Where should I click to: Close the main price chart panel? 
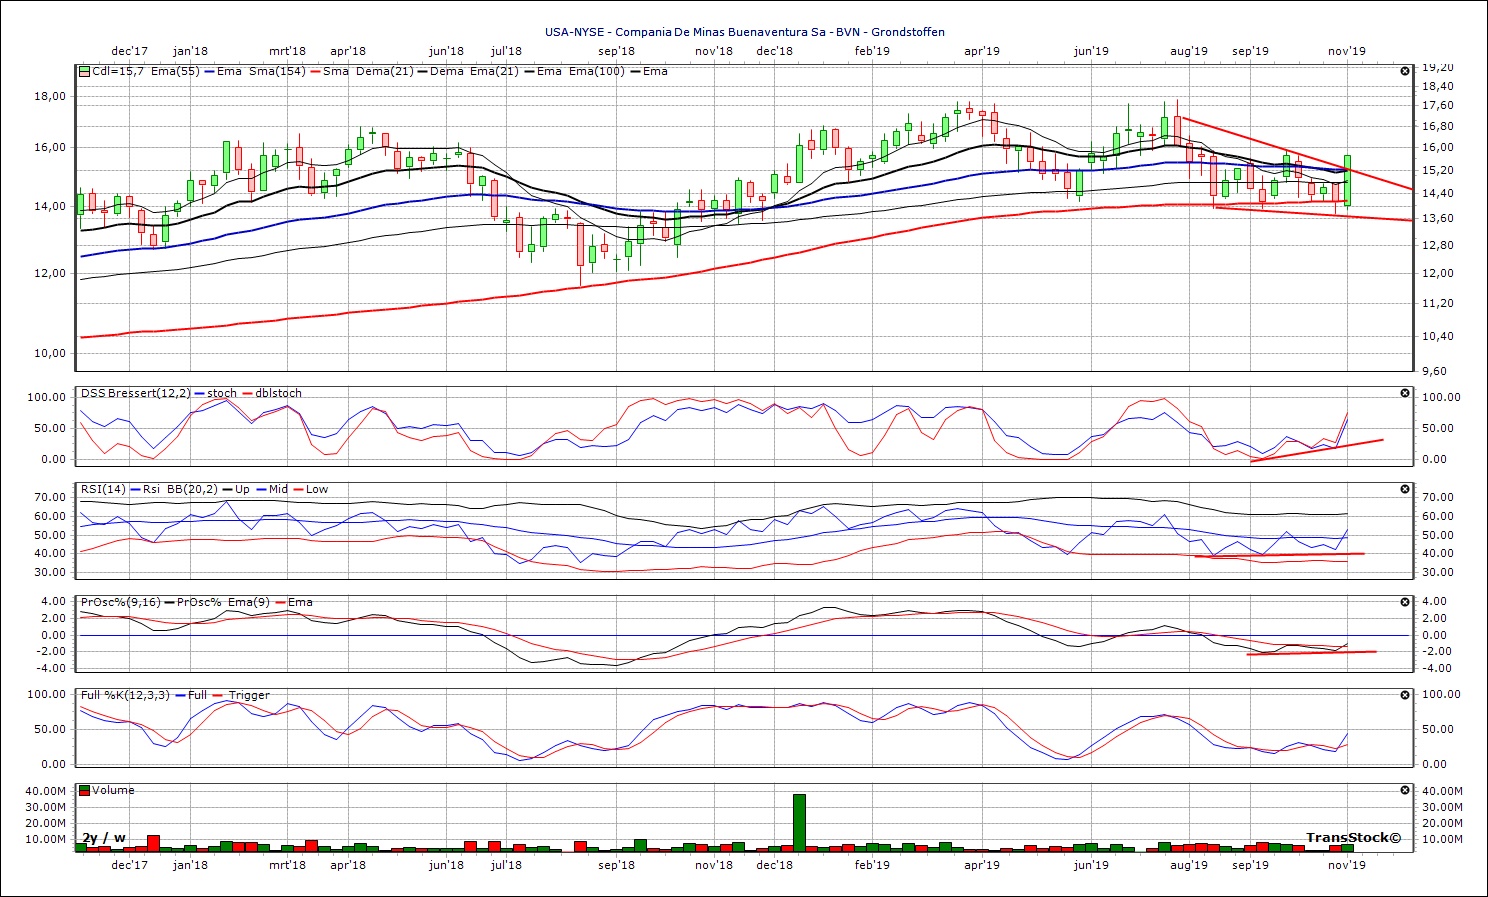(x=1405, y=71)
